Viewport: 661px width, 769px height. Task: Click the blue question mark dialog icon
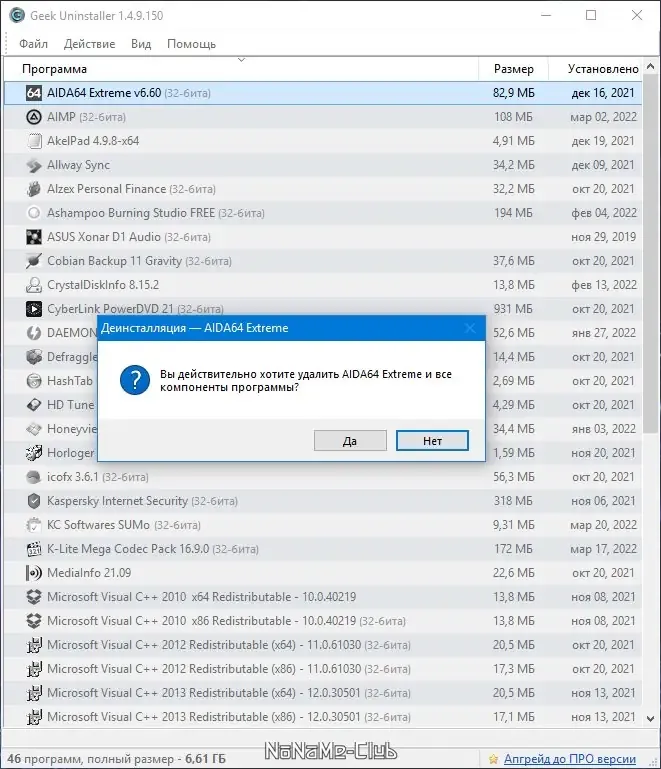[135, 380]
